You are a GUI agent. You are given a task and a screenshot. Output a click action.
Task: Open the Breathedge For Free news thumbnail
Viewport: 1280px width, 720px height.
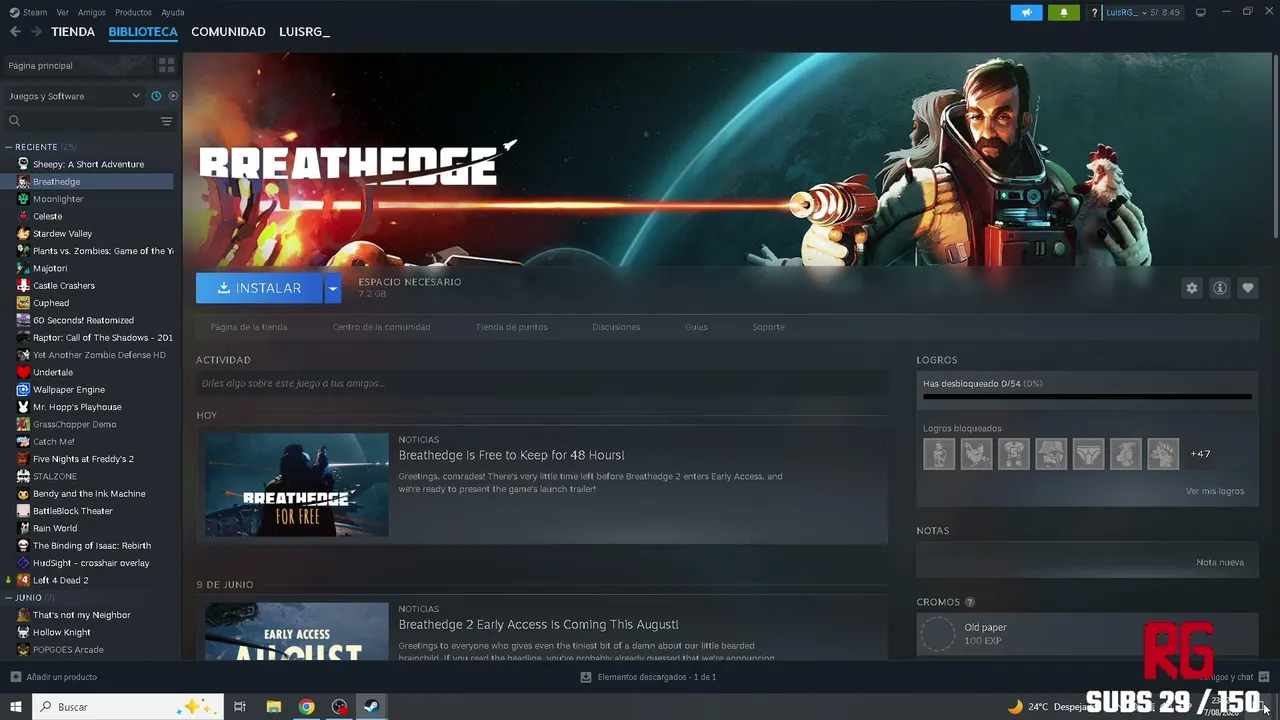click(x=297, y=485)
